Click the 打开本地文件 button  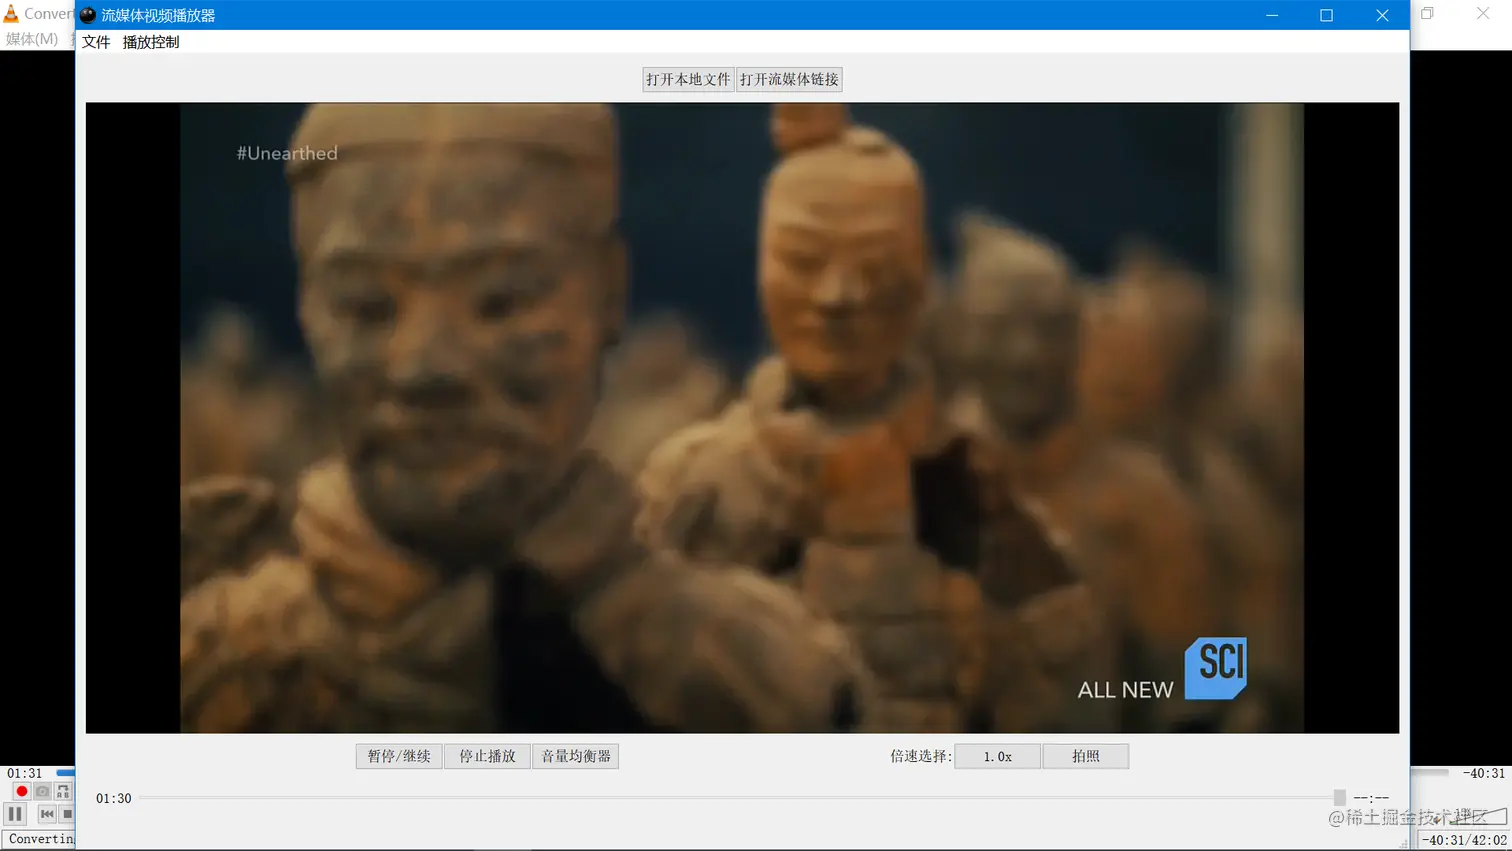pyautogui.click(x=688, y=79)
